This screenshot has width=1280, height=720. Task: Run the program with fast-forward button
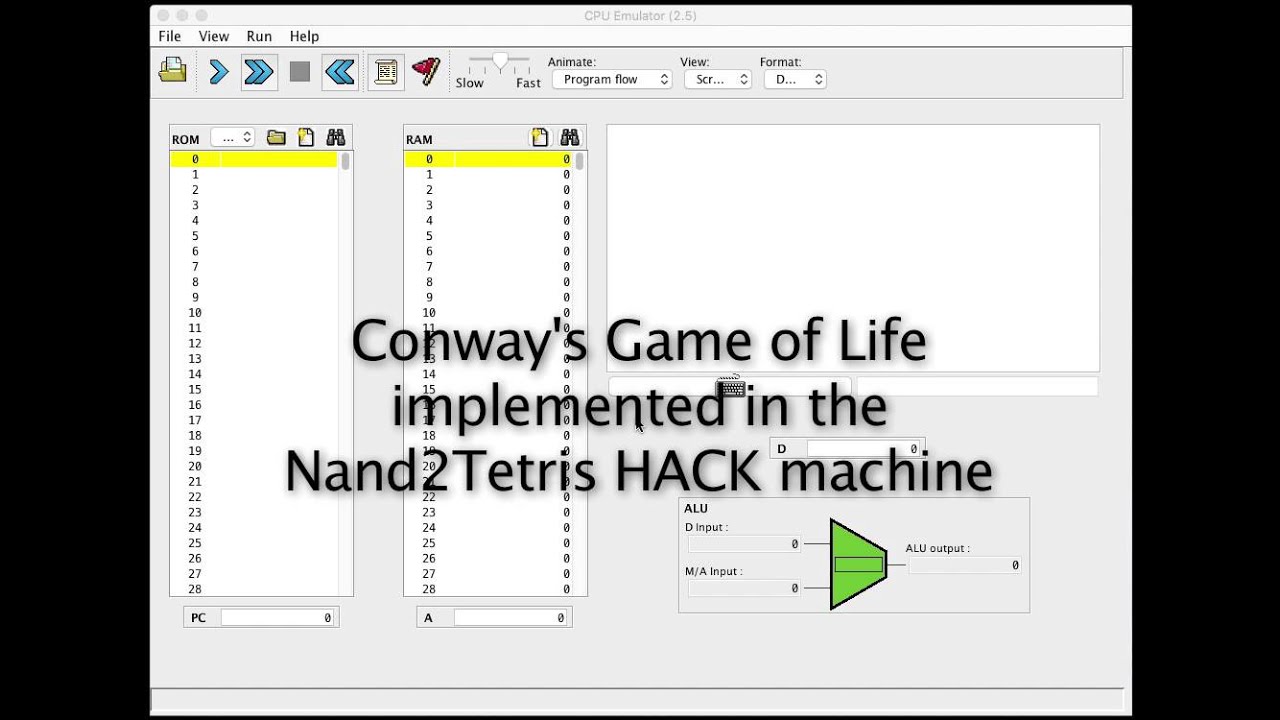259,72
